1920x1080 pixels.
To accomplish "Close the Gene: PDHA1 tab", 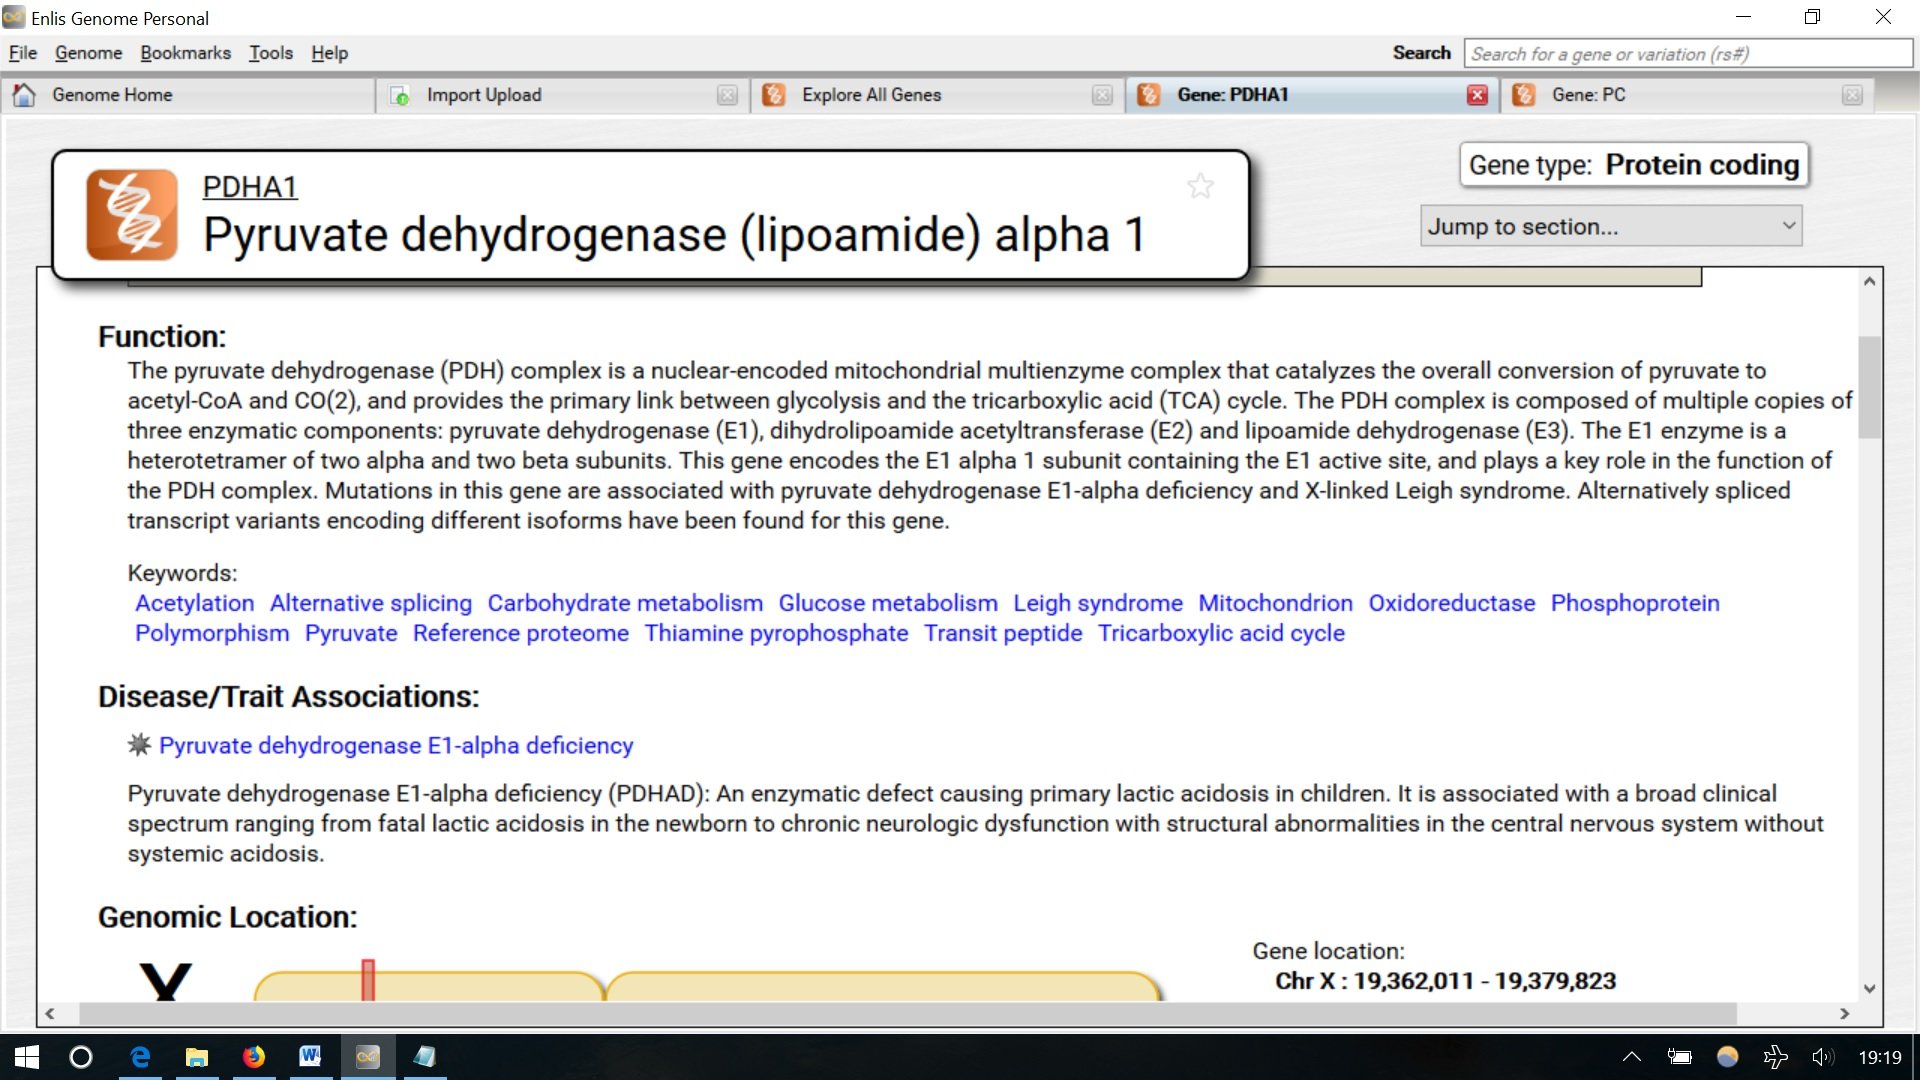I will (1477, 95).
